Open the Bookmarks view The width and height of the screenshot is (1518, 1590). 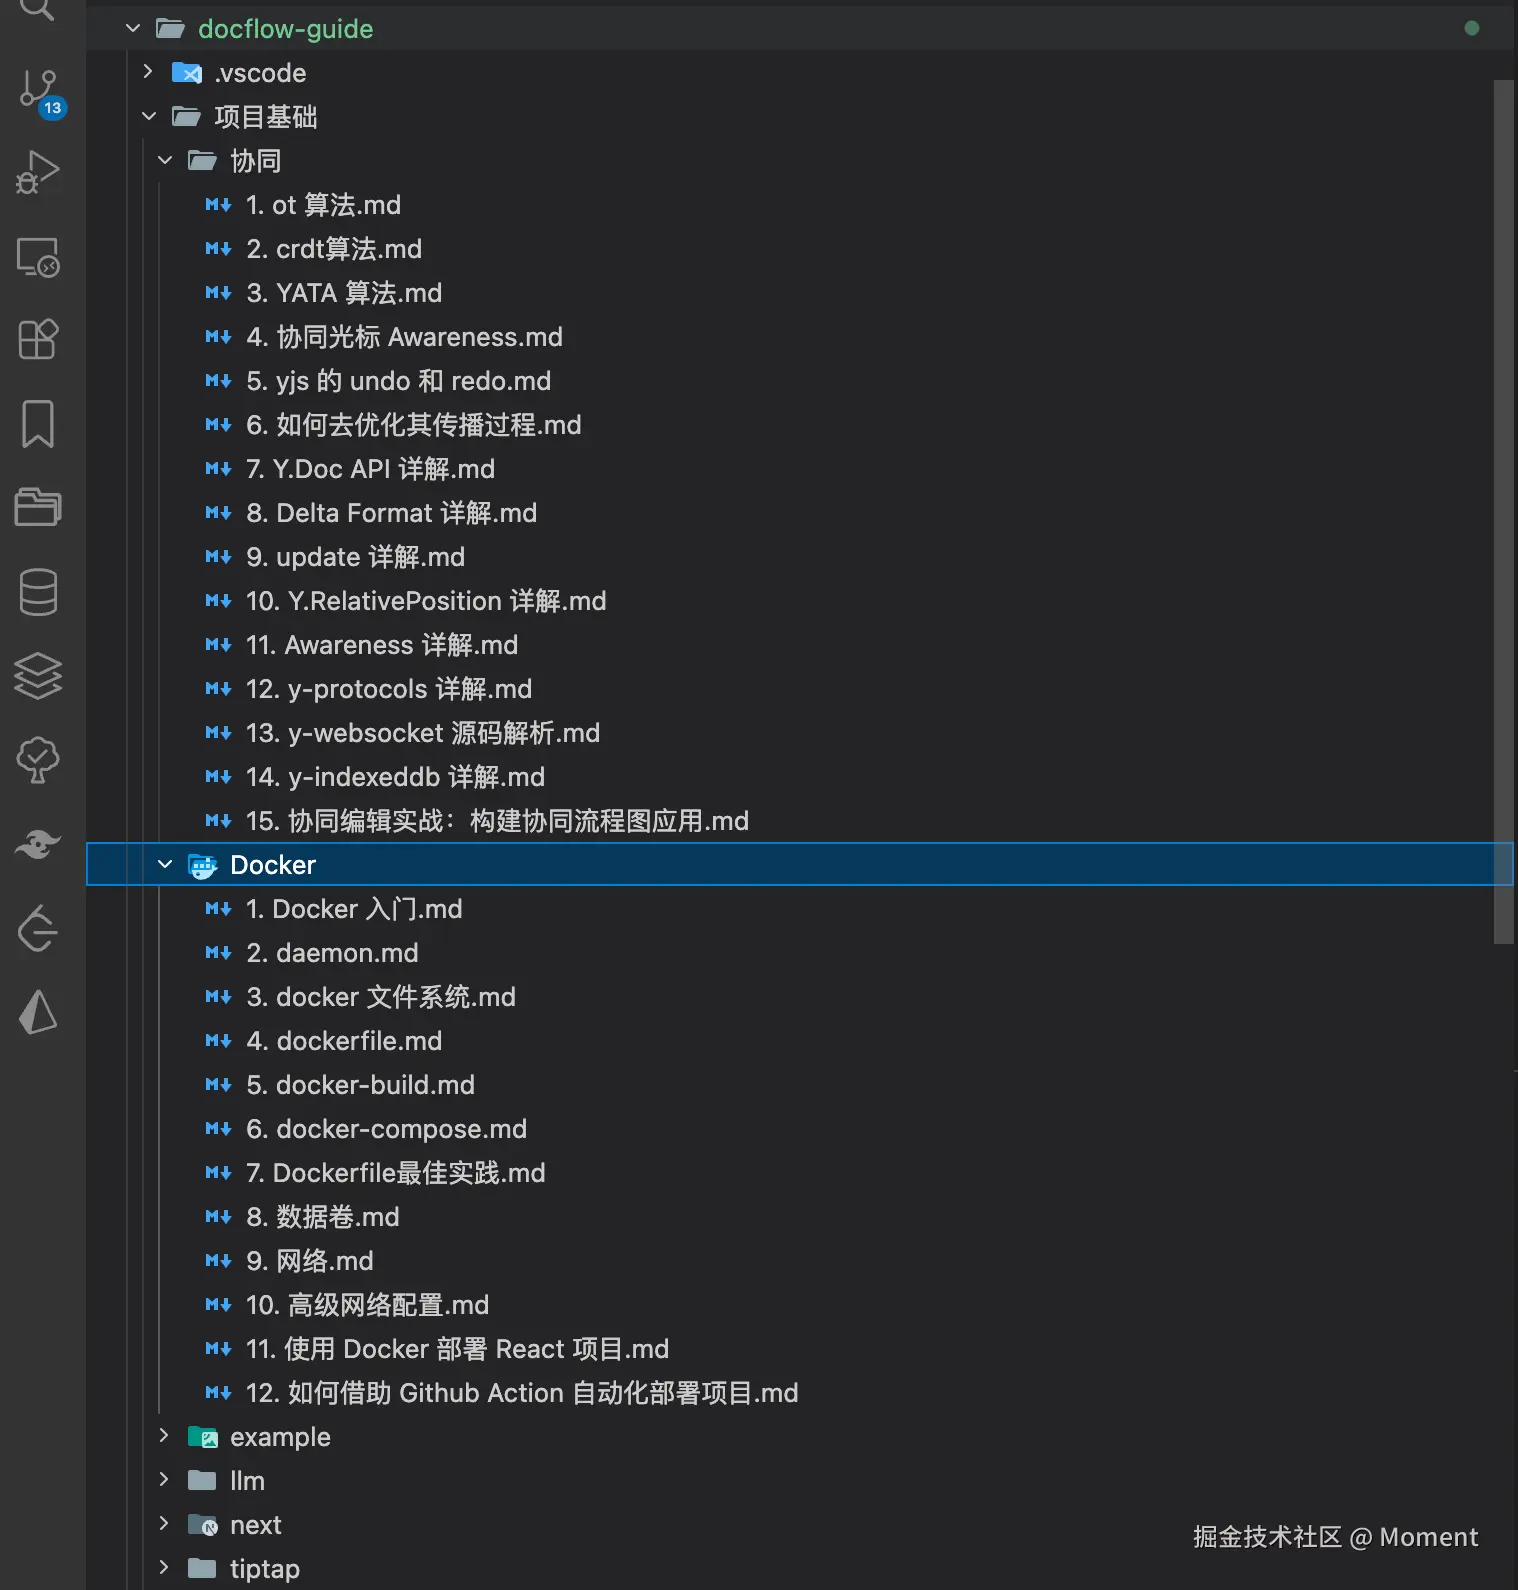[x=38, y=423]
